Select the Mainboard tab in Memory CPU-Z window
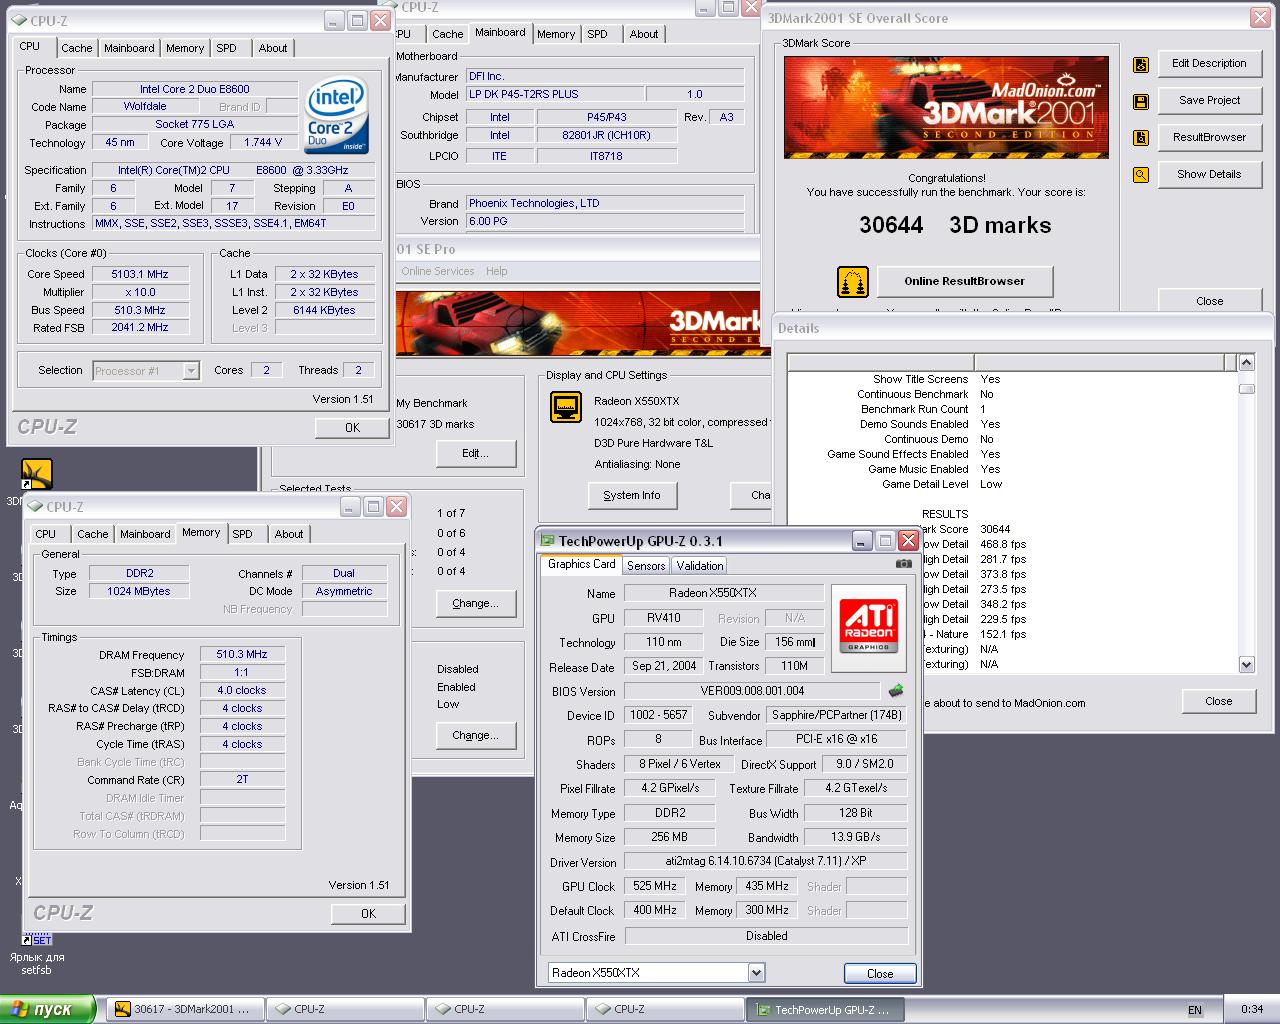This screenshot has height=1024, width=1280. (x=145, y=534)
